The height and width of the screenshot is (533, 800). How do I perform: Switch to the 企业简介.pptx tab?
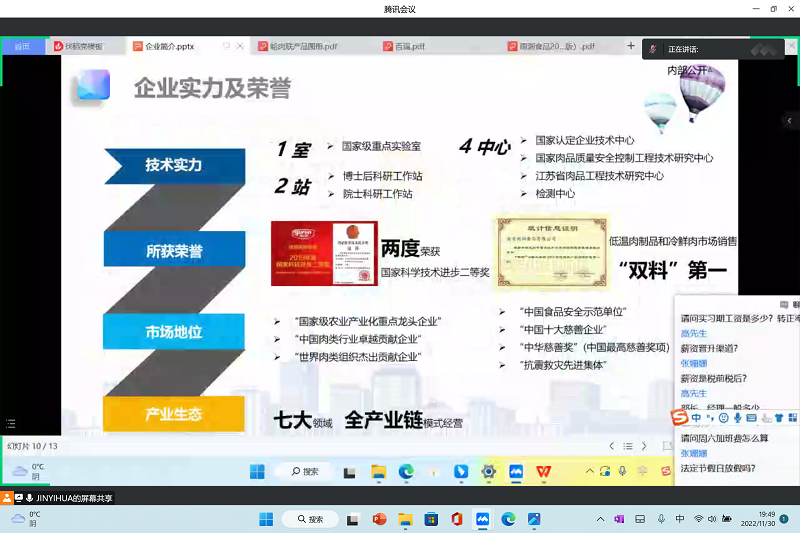pyautogui.click(x=170, y=46)
